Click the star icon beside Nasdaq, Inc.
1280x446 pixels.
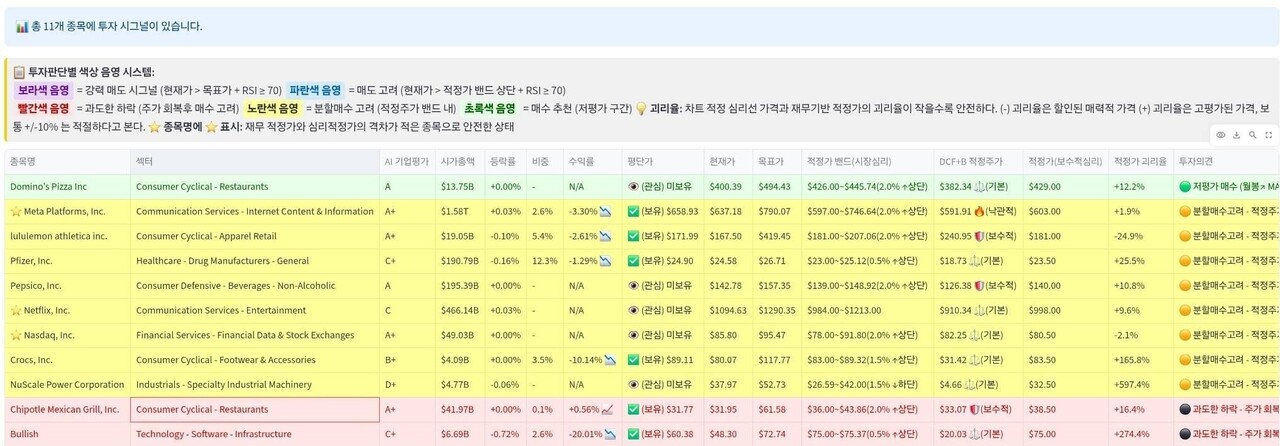[15, 335]
